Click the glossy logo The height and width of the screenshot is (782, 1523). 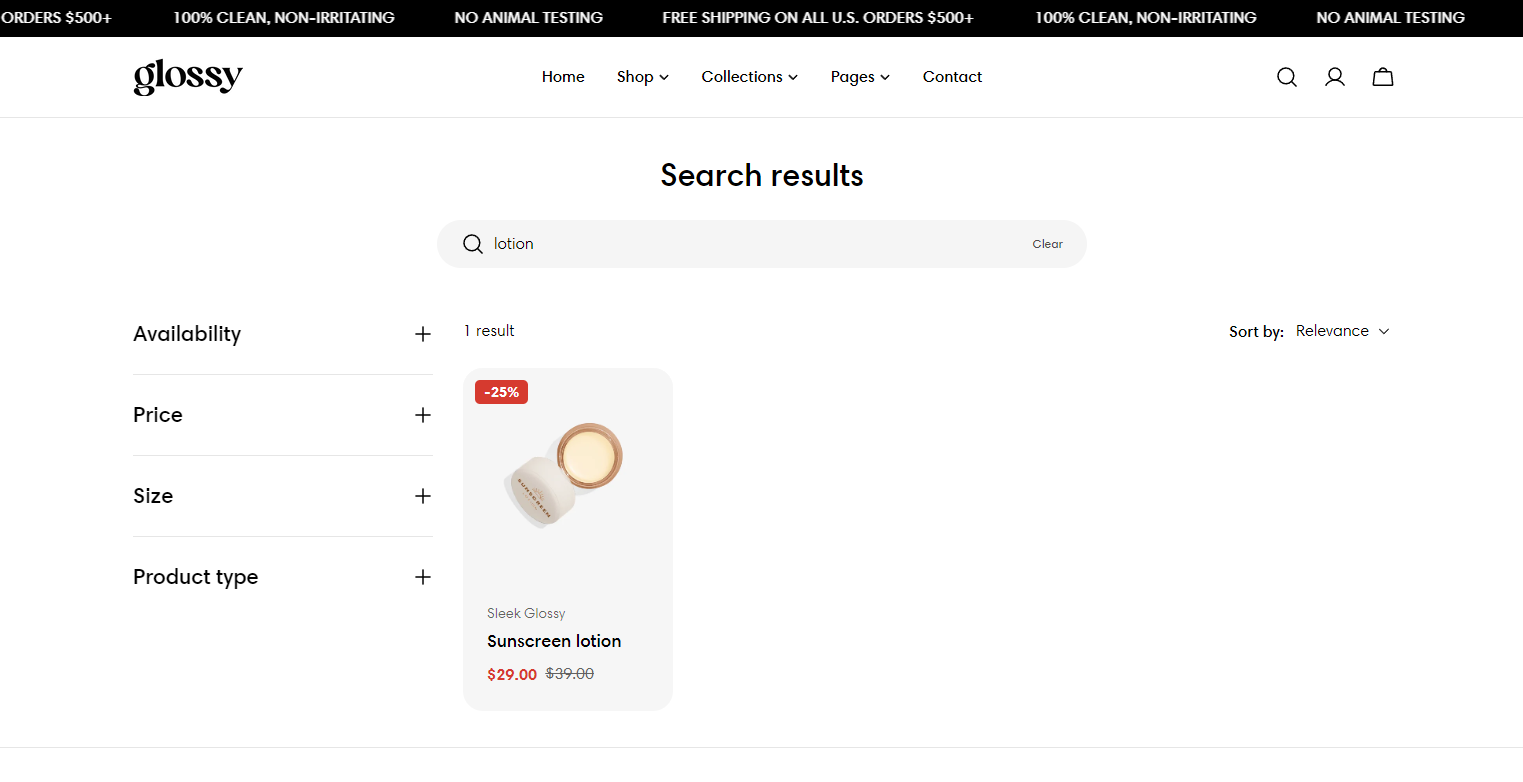[188, 77]
